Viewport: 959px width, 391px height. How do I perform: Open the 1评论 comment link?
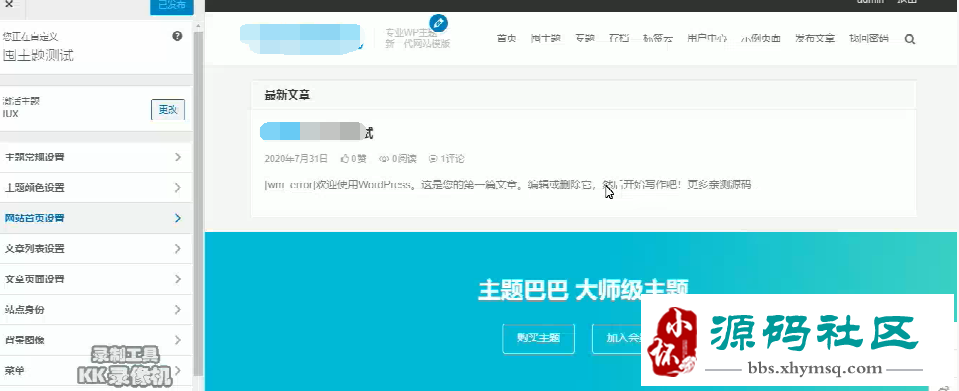pos(446,158)
